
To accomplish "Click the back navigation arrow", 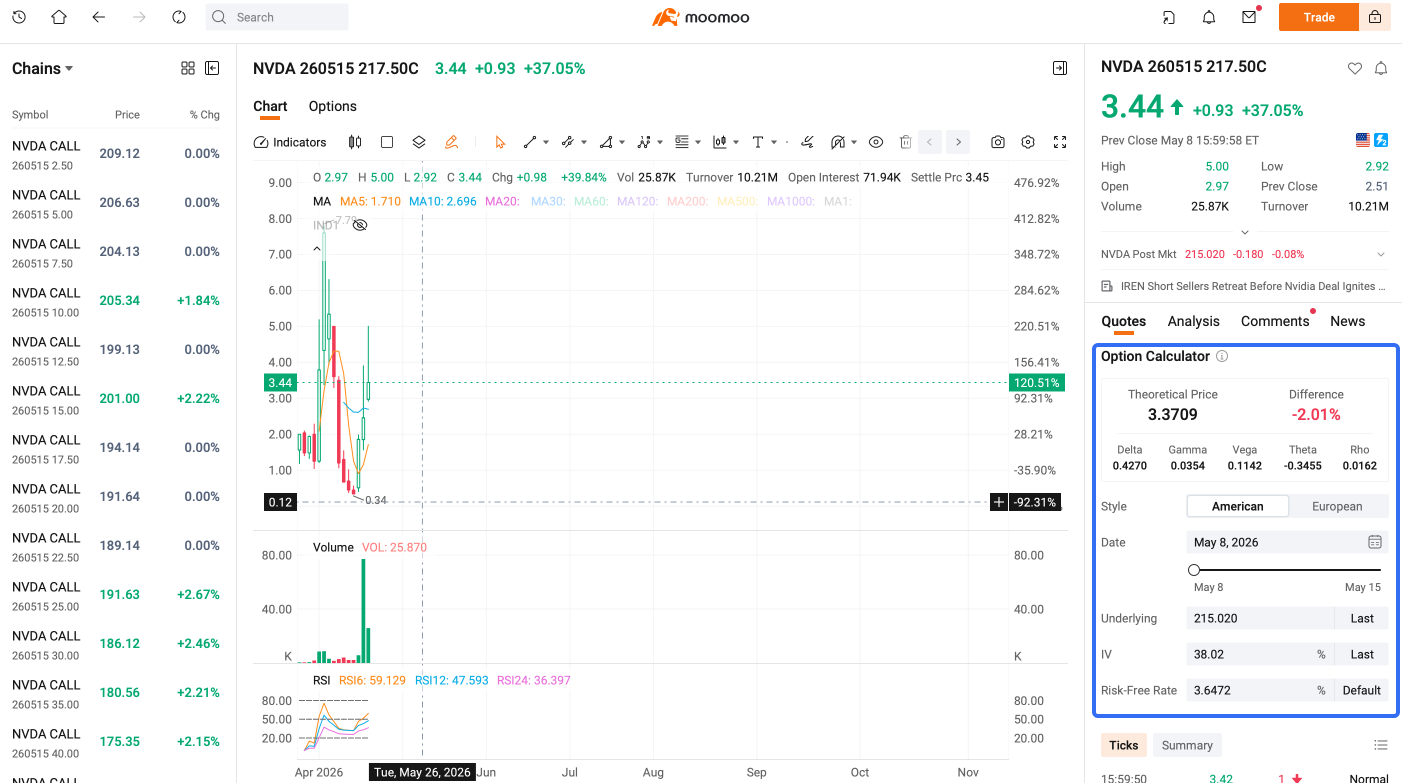I will (98, 17).
